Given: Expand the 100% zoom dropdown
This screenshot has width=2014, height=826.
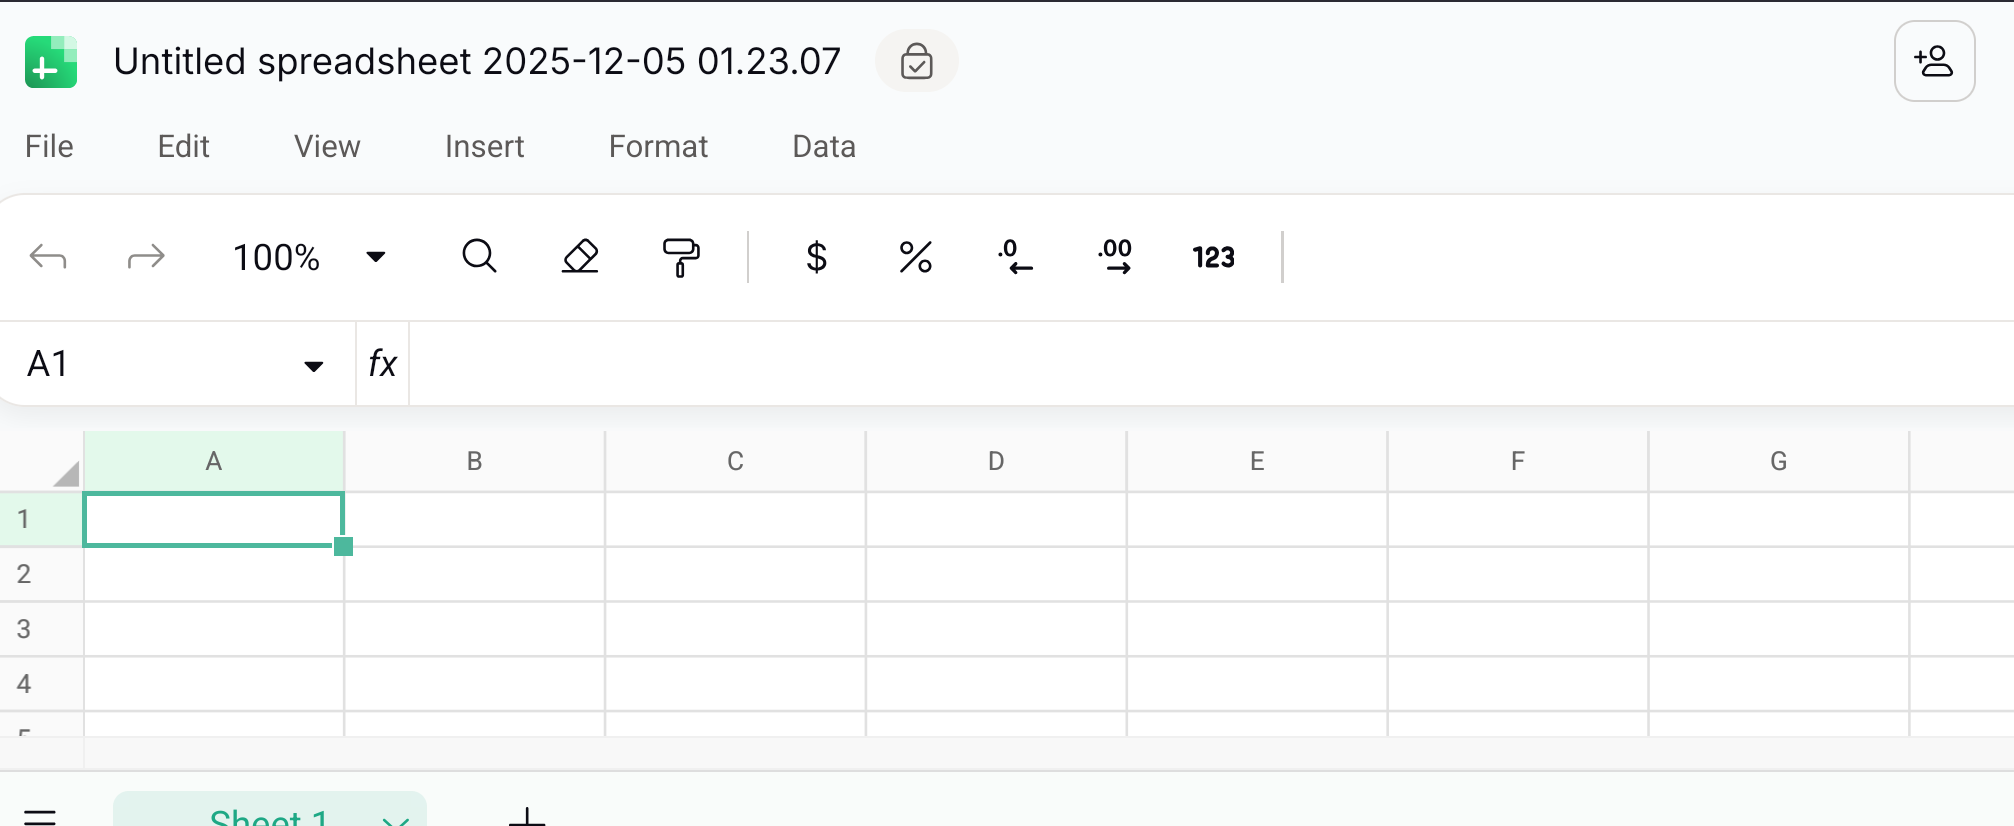Looking at the screenshot, I should tap(376, 257).
